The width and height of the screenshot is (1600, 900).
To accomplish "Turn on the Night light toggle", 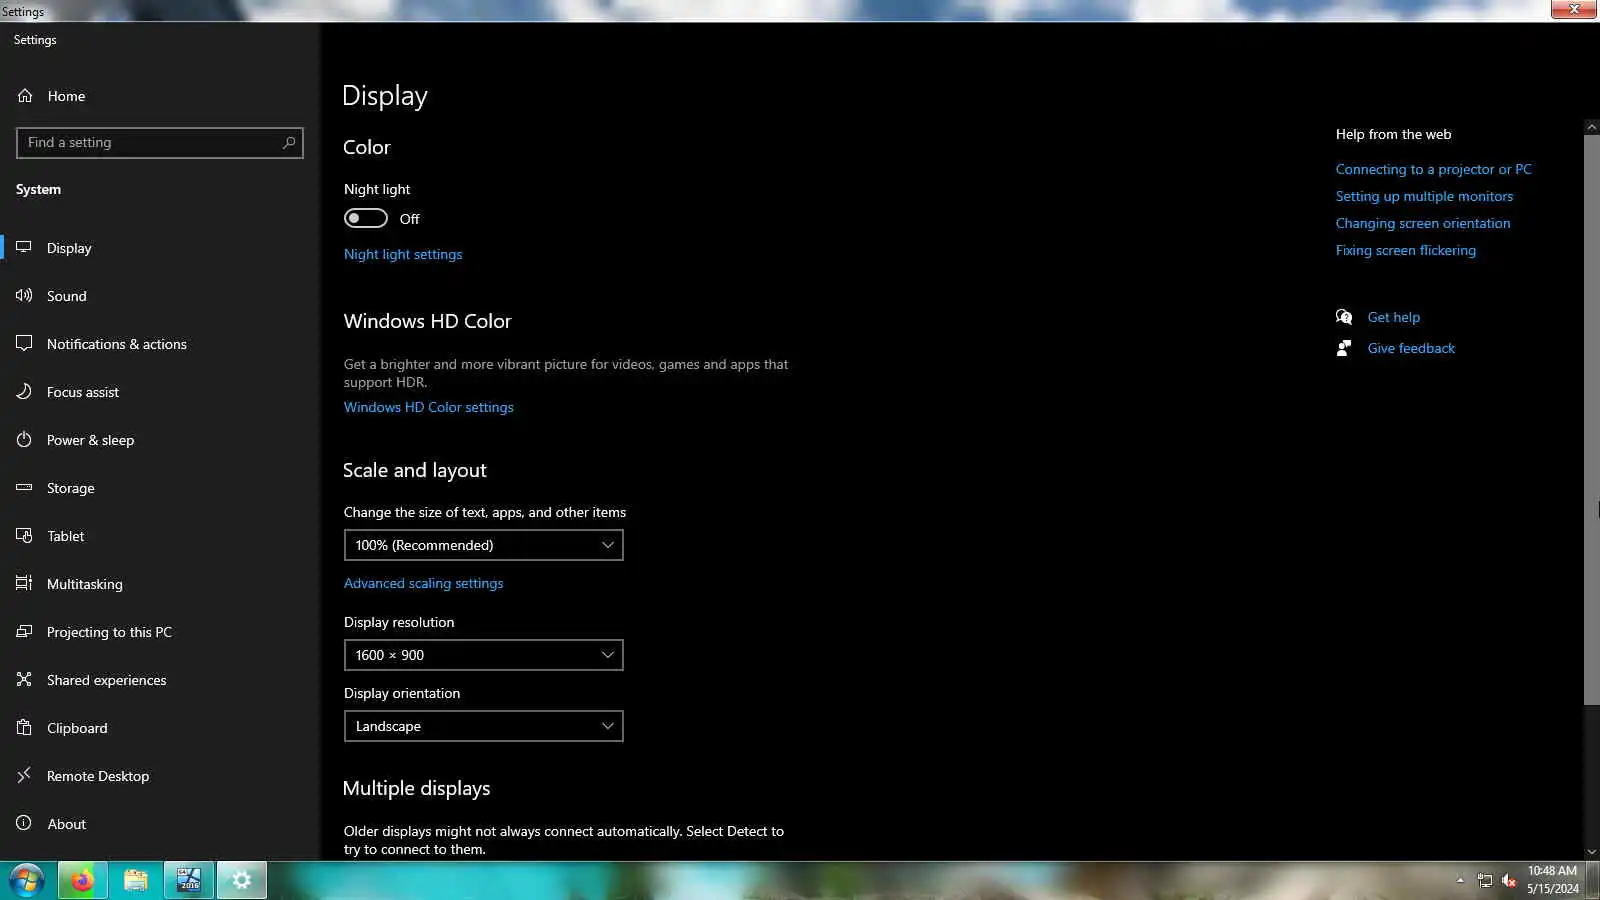I will (x=366, y=219).
